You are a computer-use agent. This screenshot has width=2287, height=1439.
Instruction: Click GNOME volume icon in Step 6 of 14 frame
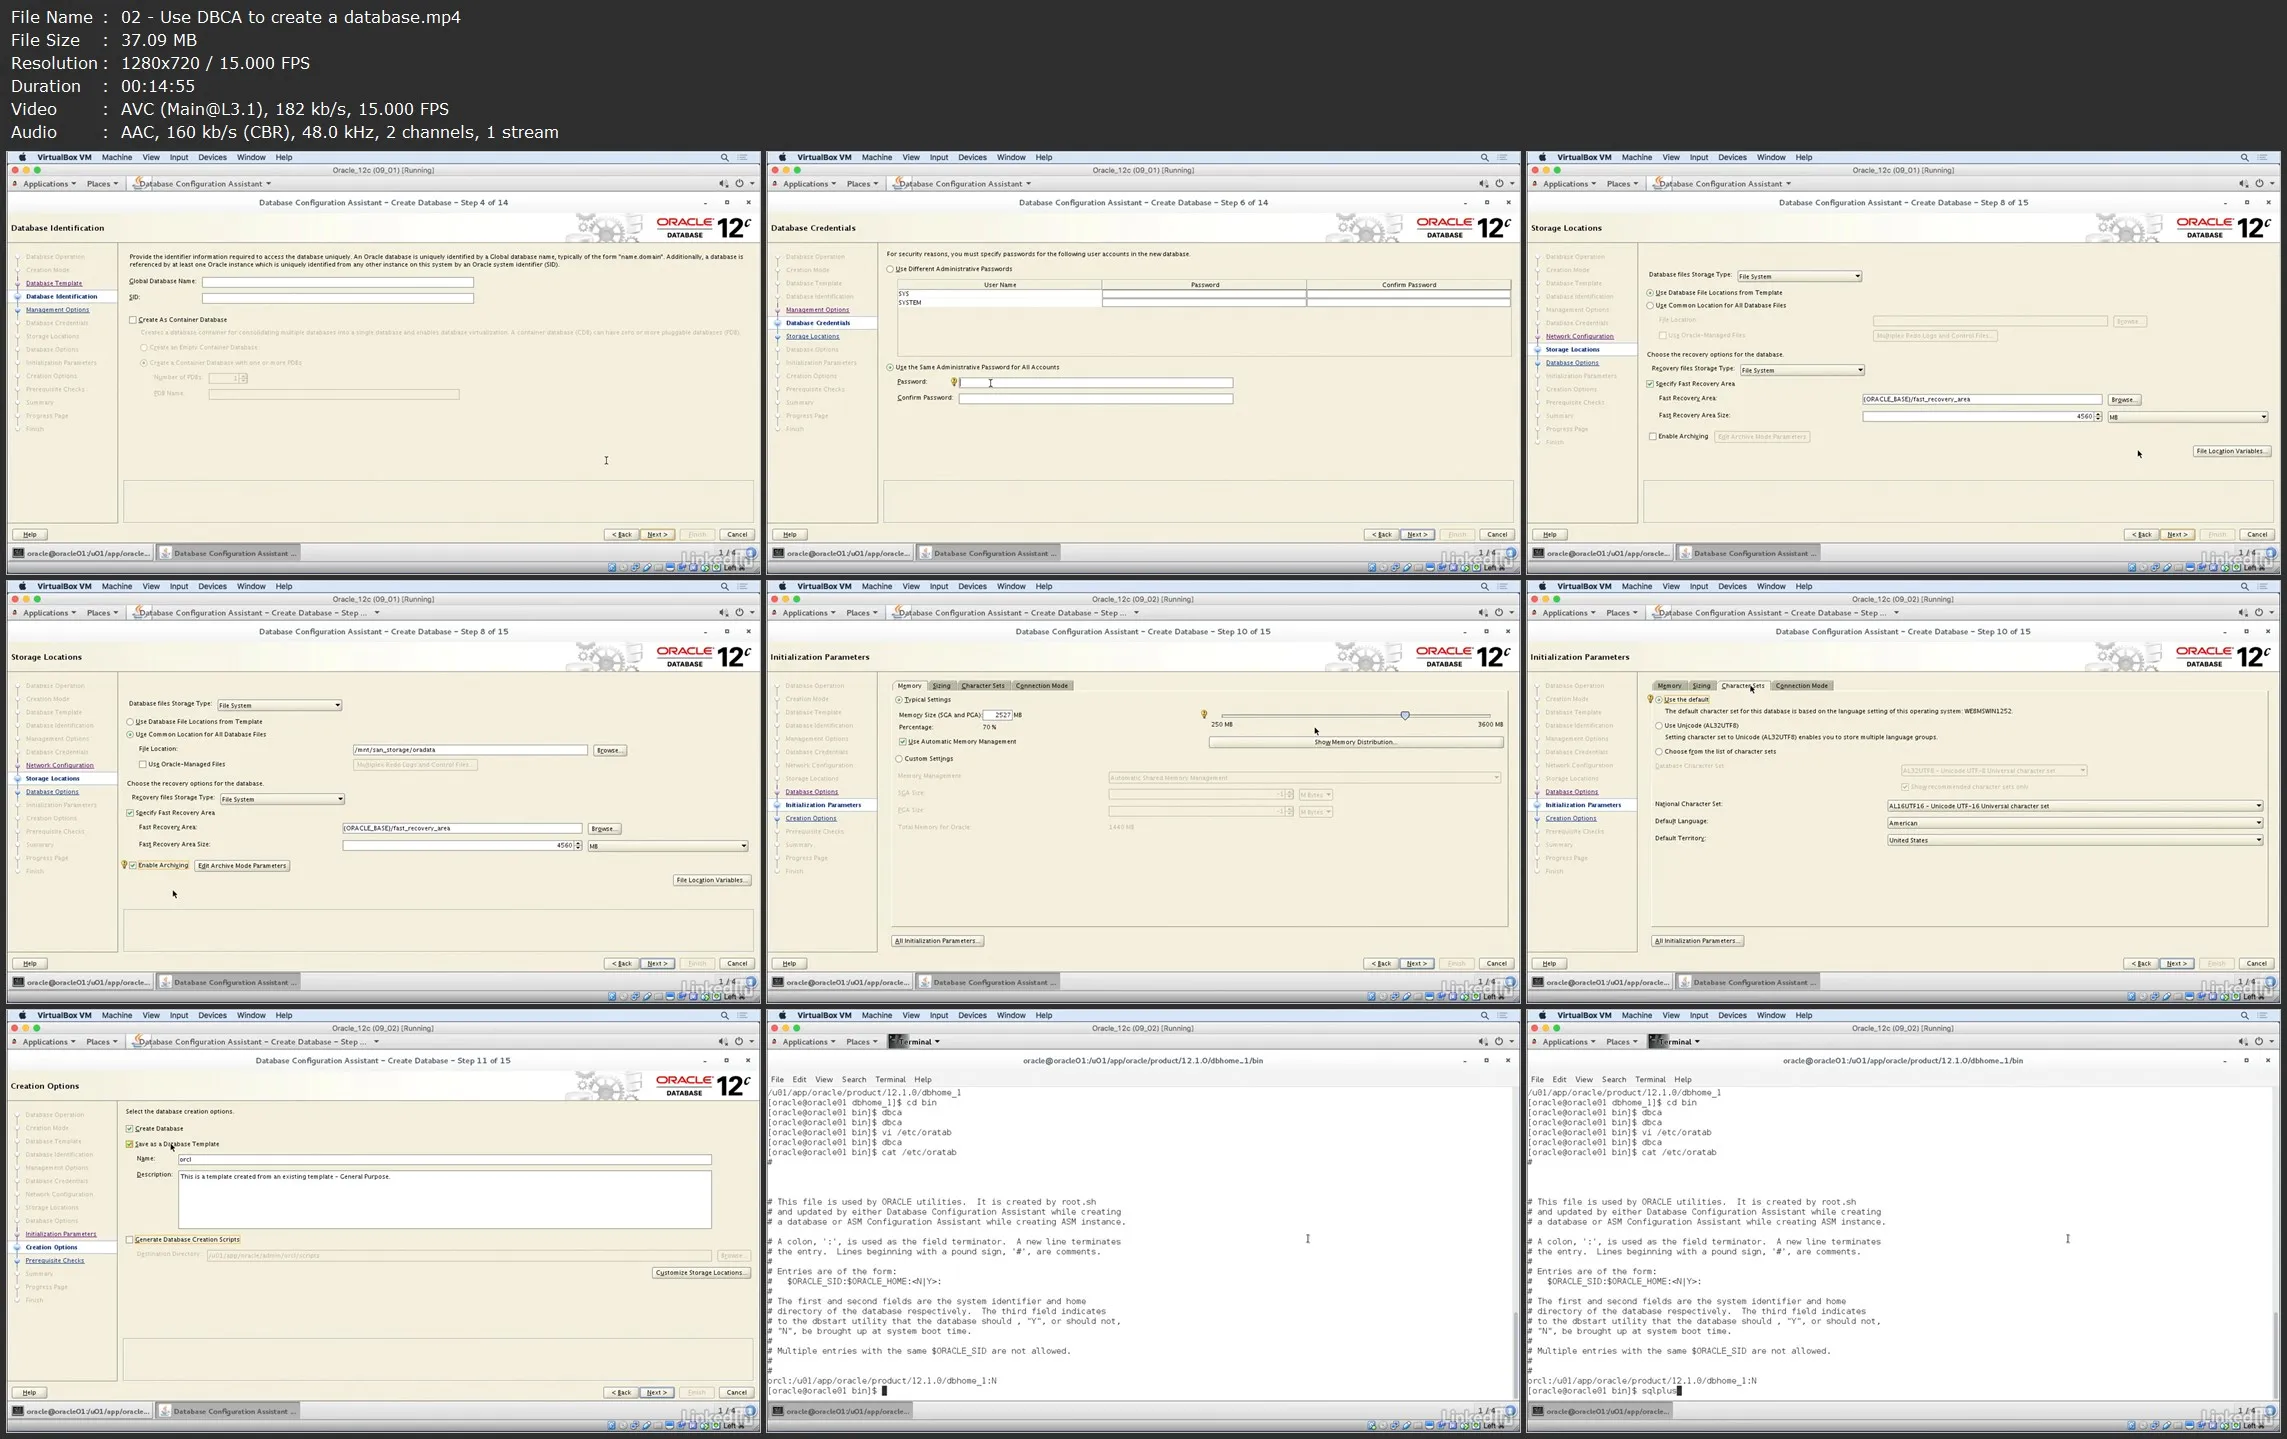1483,183
